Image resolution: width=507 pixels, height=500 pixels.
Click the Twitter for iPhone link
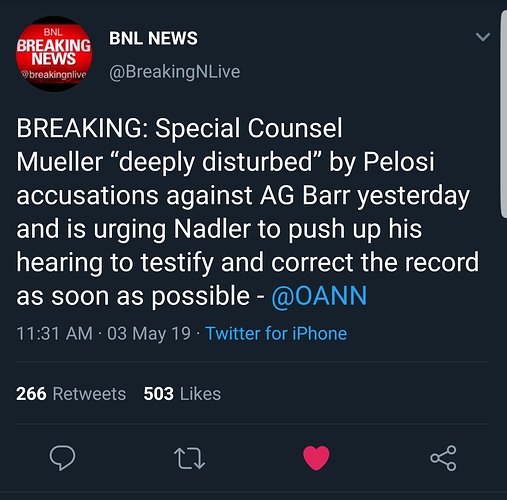[276, 333]
